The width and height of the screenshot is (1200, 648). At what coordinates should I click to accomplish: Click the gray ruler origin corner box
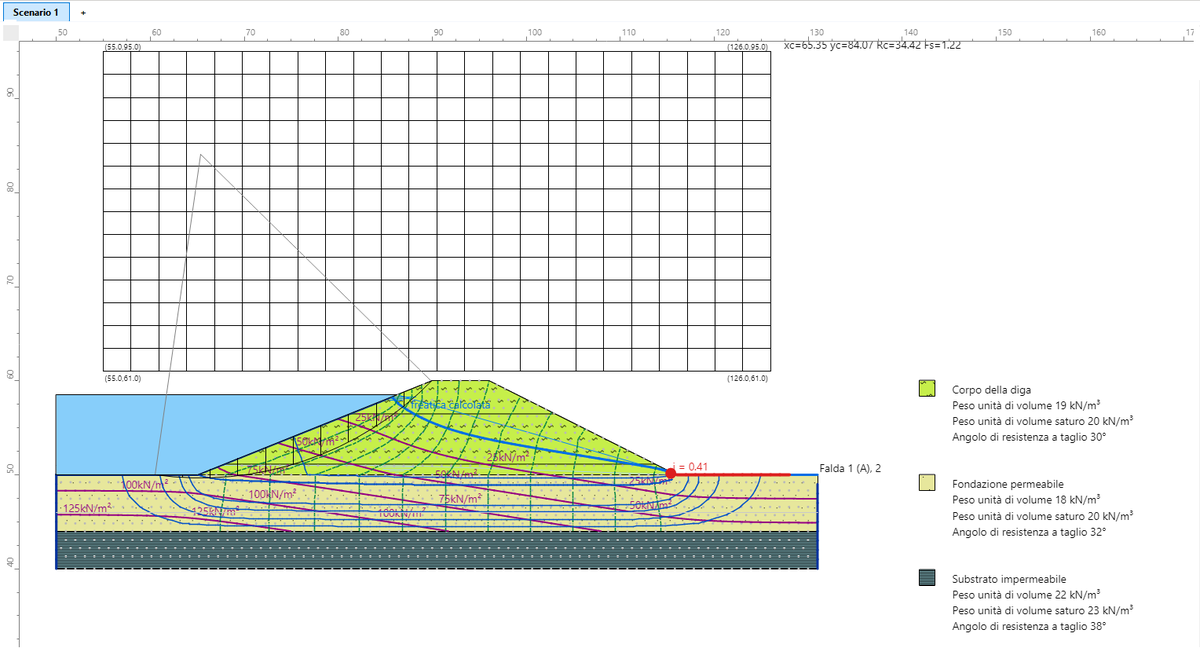(10, 33)
